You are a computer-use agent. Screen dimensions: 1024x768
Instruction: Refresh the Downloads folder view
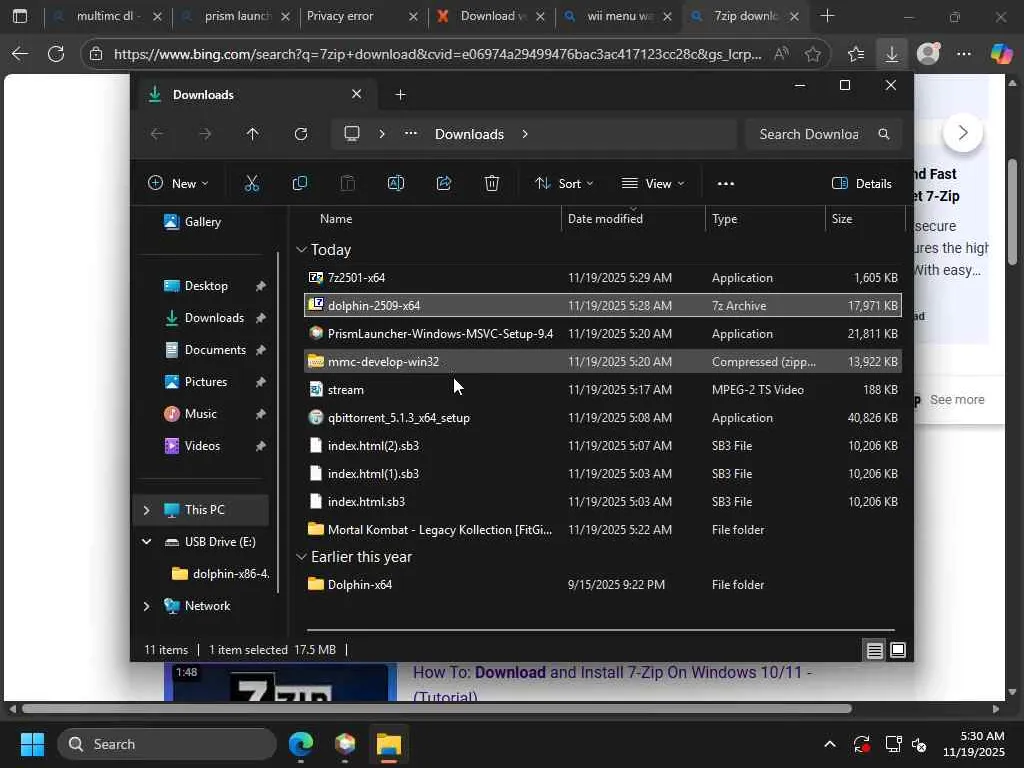pos(300,134)
